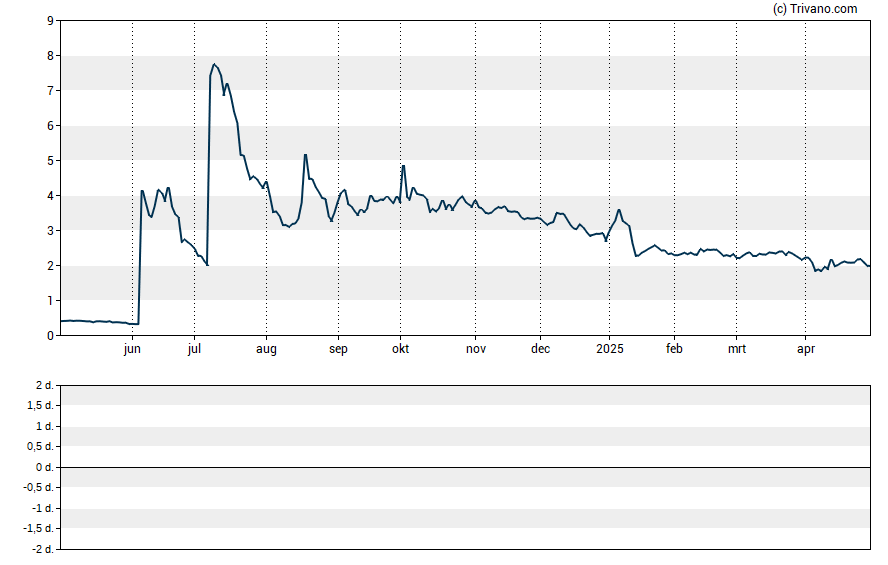
Task: Click the y-axis value 4
Action: 50,196
